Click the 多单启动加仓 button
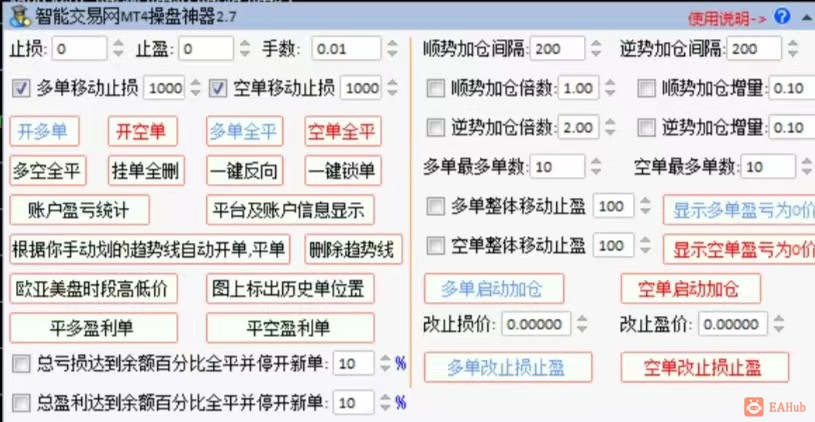Image resolution: width=815 pixels, height=422 pixels. [x=494, y=288]
